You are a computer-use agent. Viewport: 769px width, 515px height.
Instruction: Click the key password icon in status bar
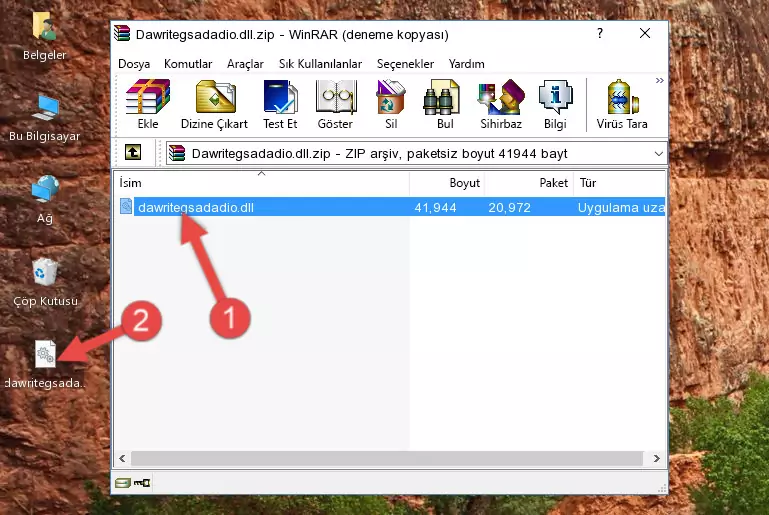point(142,483)
